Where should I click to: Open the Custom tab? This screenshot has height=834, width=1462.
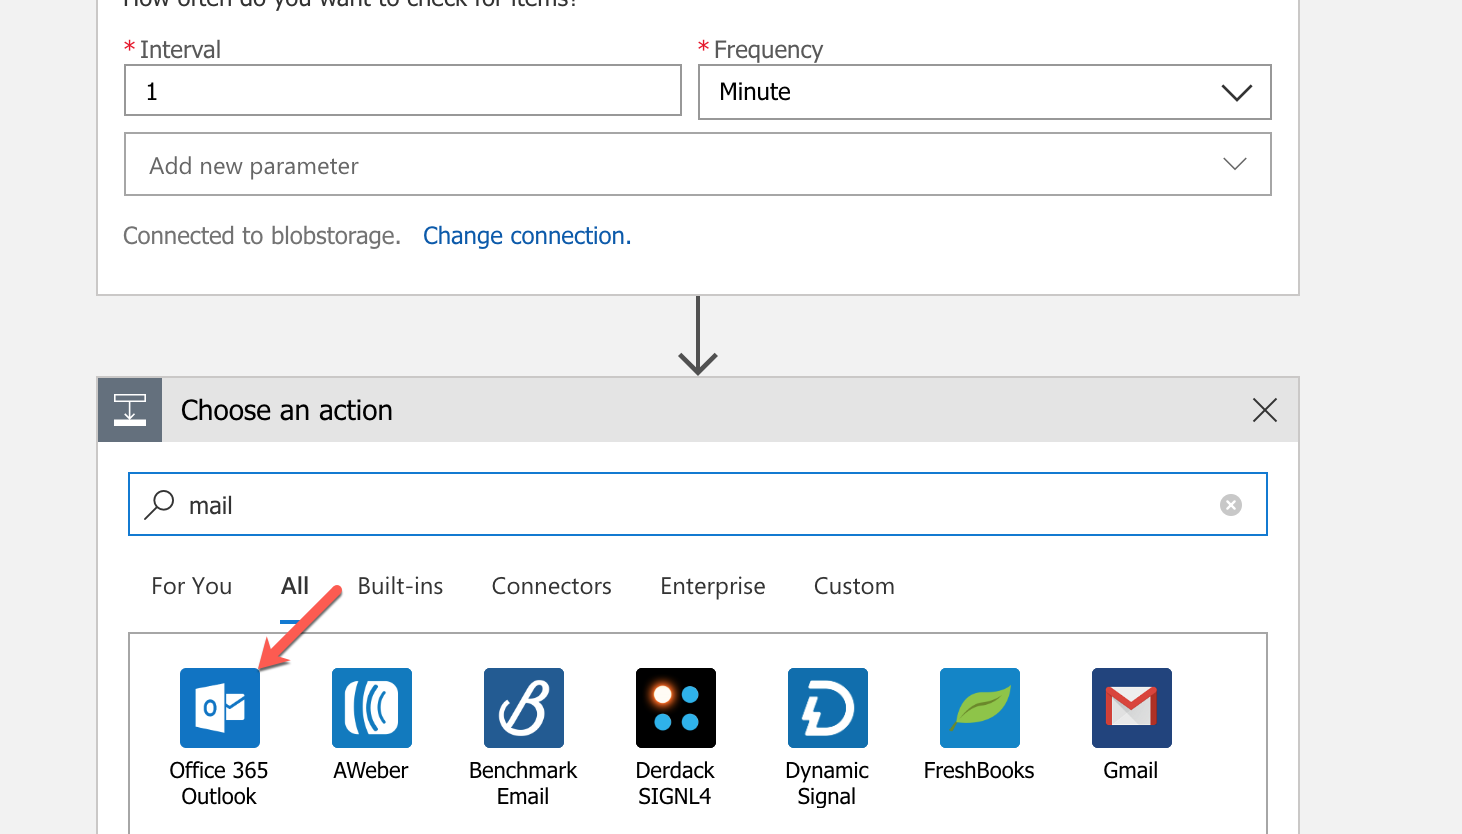(854, 586)
